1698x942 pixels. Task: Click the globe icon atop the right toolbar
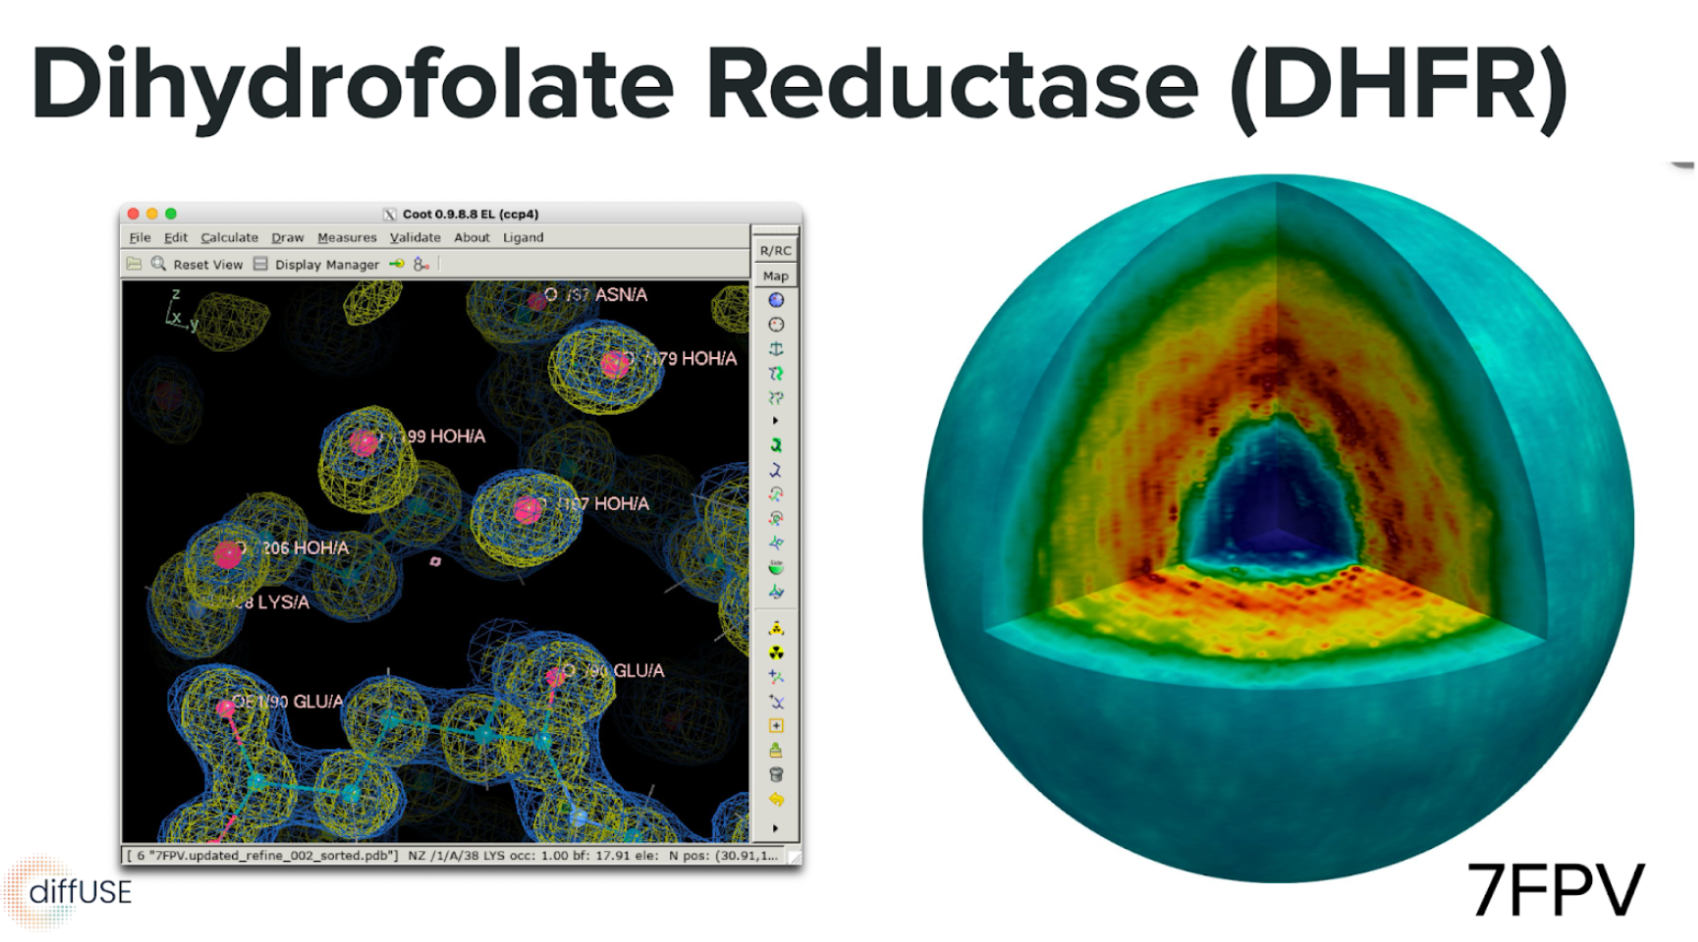click(777, 299)
